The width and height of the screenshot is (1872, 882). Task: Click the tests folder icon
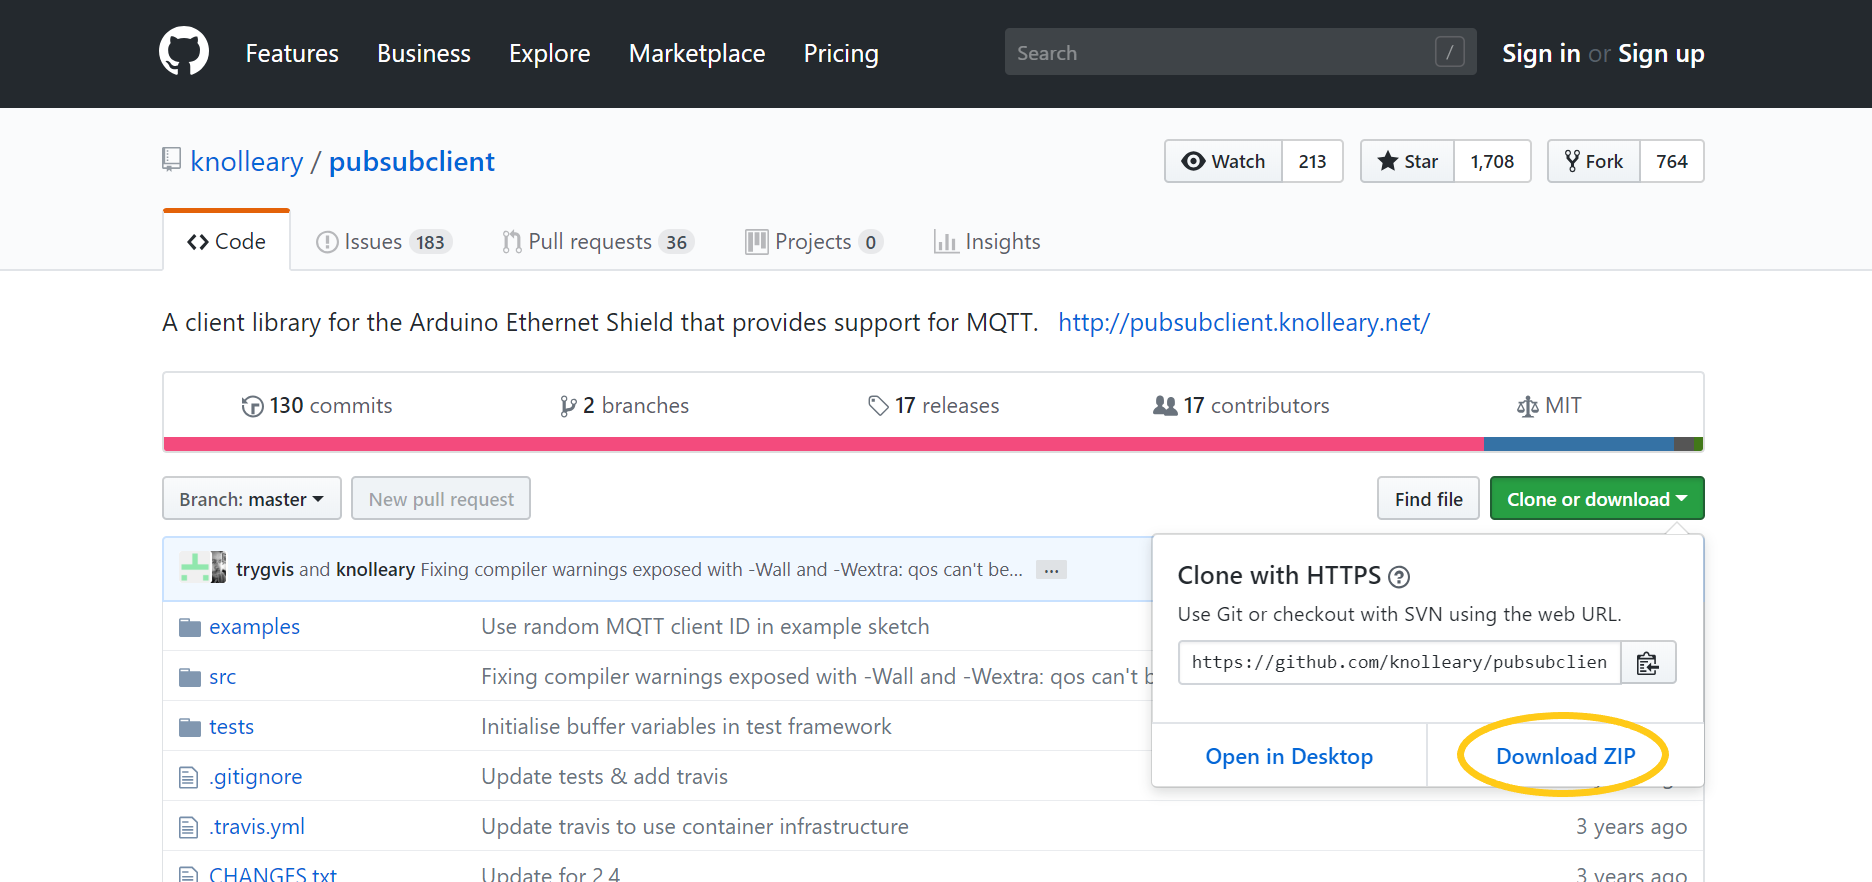190,727
